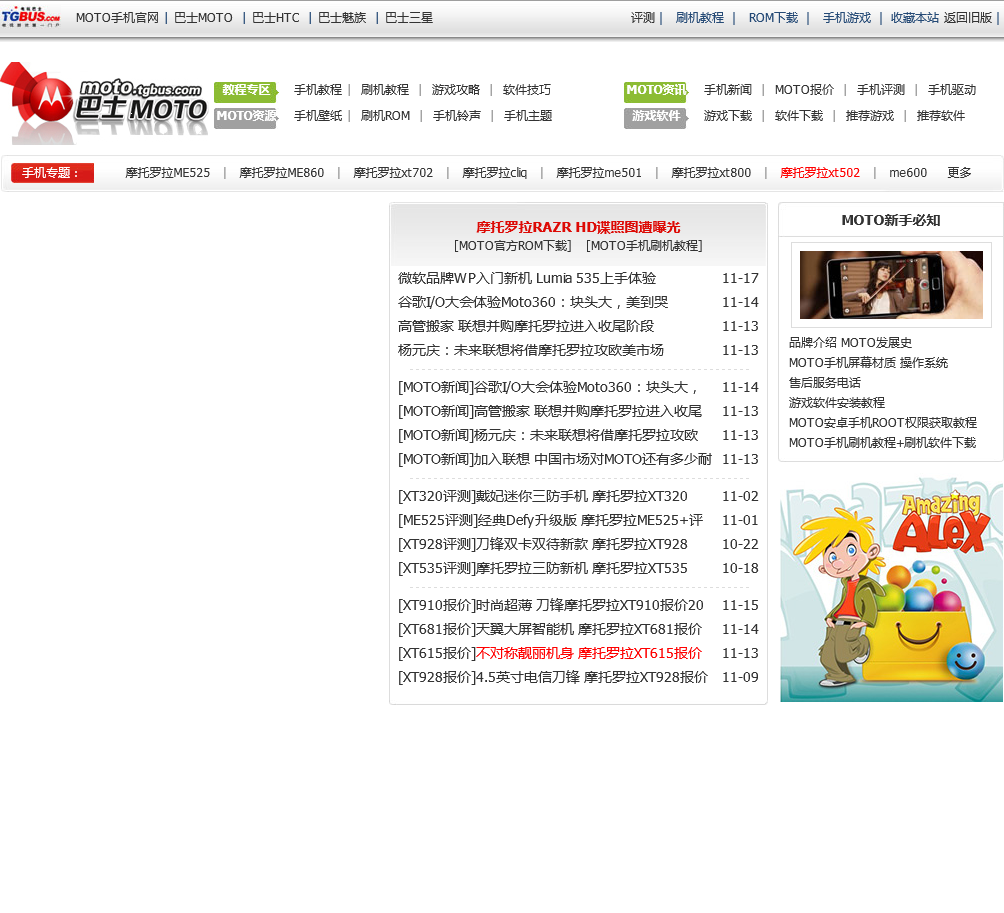Open [XT910报价]时尚超薄 article
This screenshot has width=1004, height=913.
click(x=551, y=605)
